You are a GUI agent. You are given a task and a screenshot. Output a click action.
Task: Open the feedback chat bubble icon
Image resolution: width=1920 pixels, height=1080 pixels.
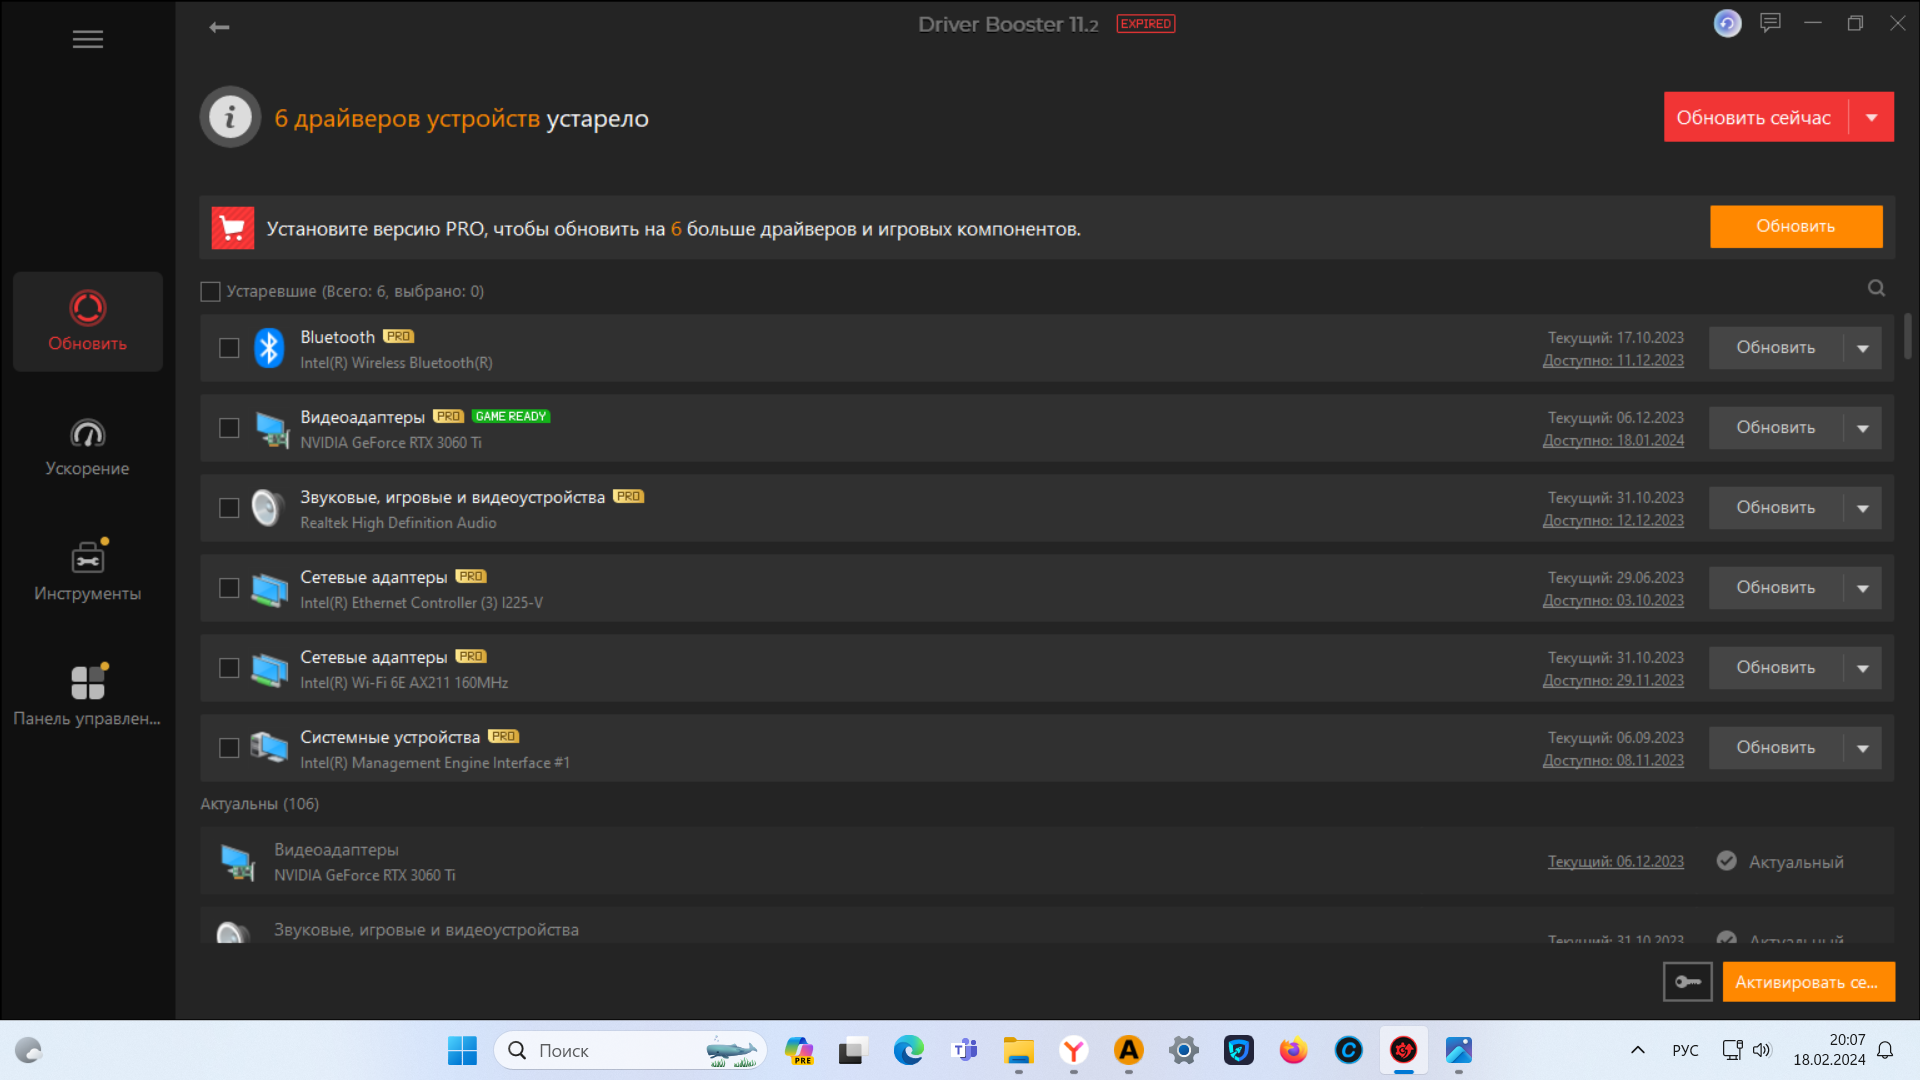(1770, 22)
